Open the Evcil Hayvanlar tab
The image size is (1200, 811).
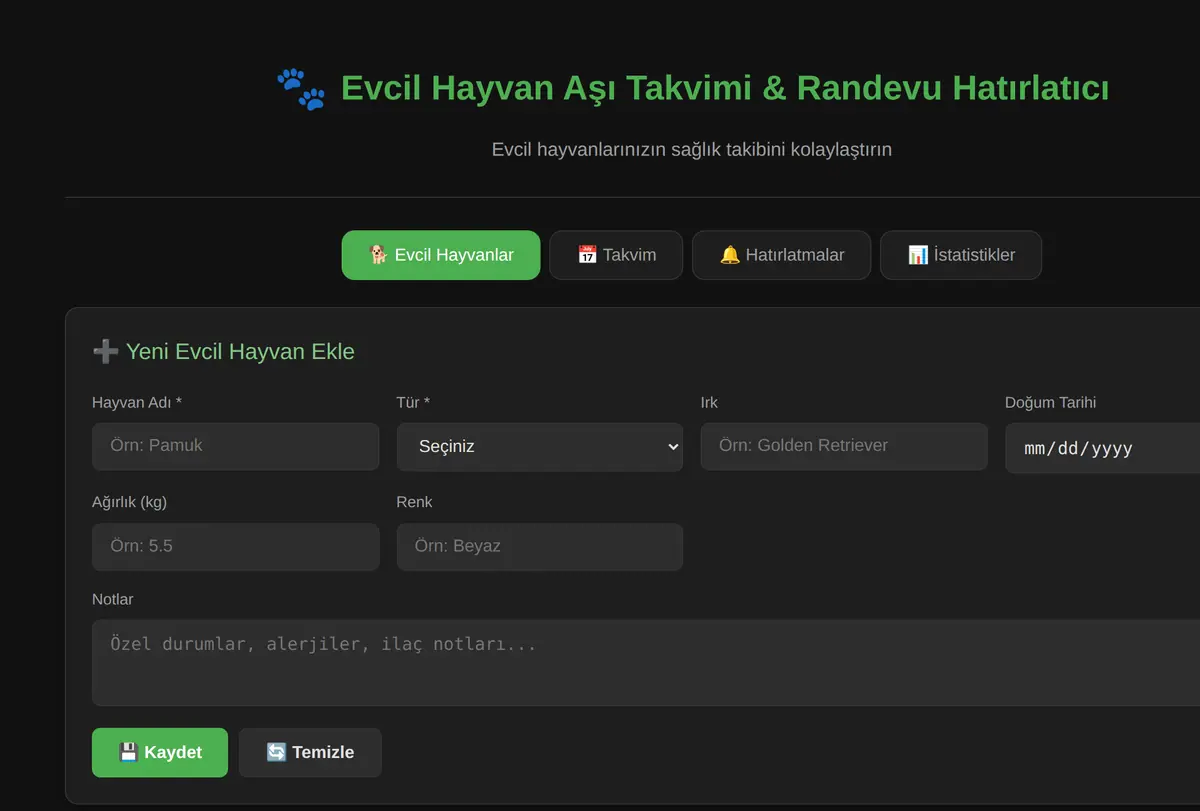coord(441,255)
